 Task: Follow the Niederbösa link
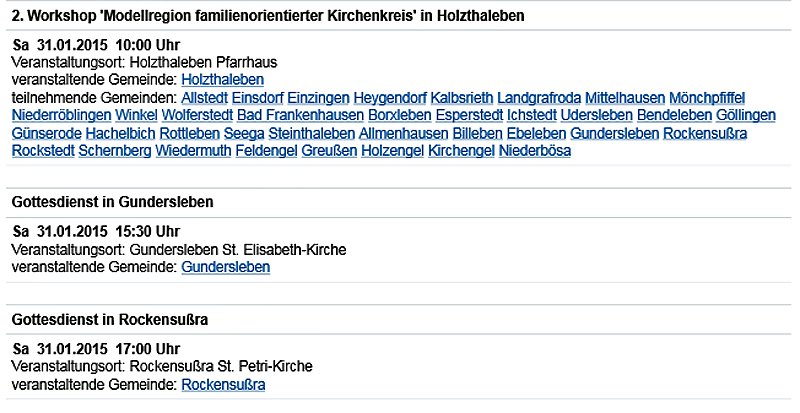click(534, 151)
